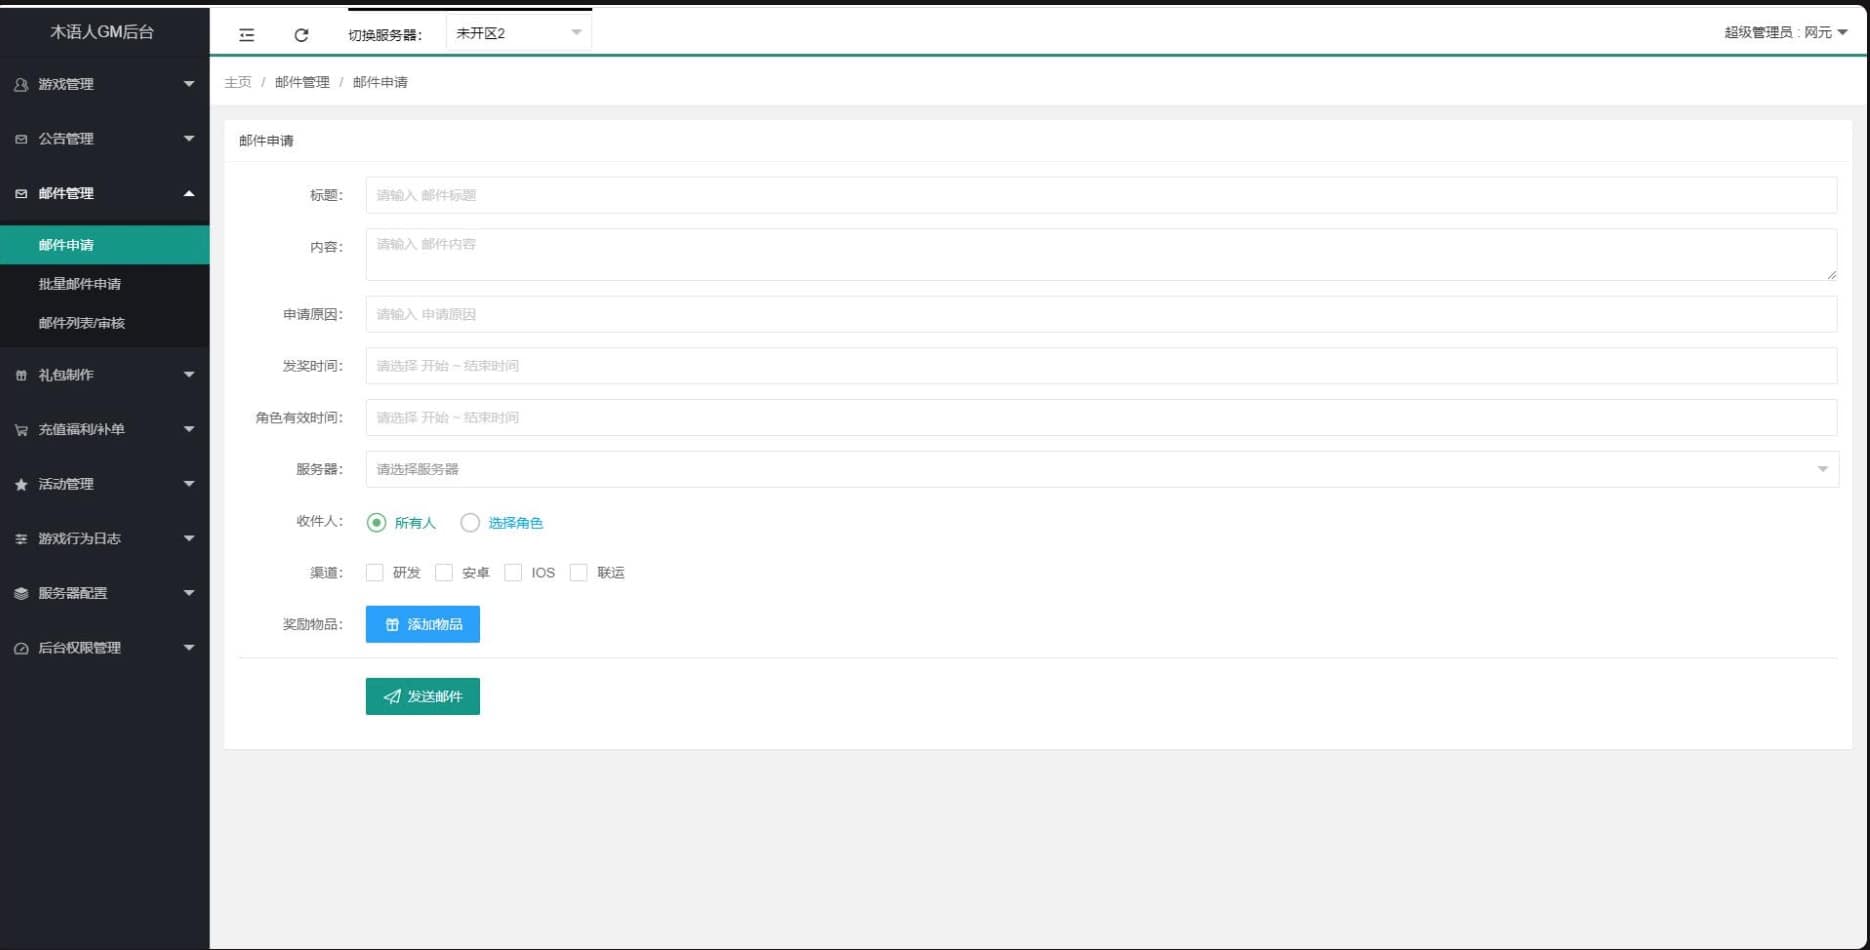Open 批量邮件申请 in the sidebar

(105, 284)
